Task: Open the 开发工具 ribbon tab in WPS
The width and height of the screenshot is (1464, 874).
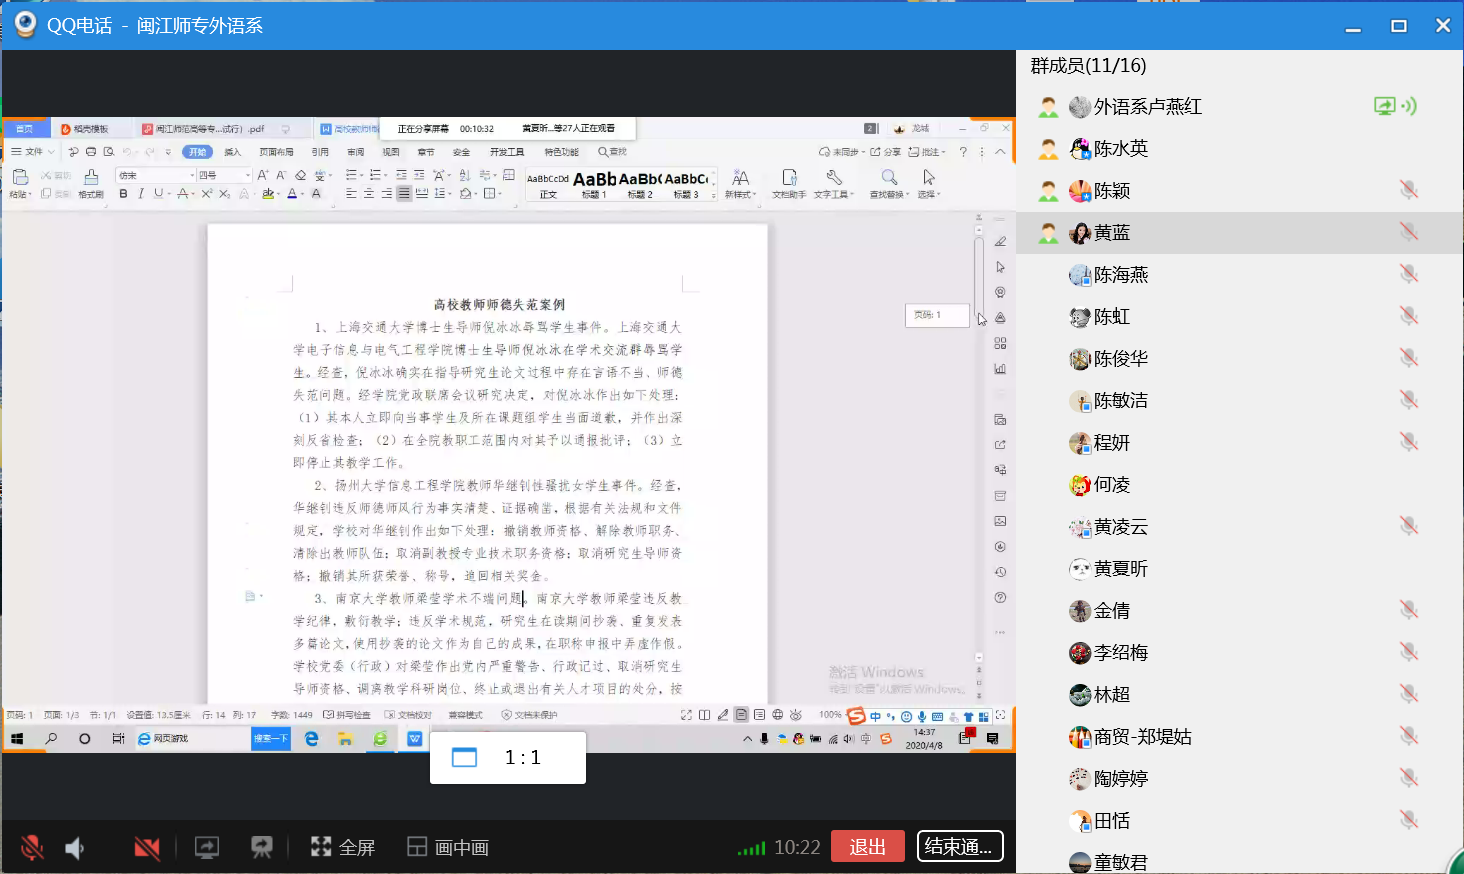Action: (507, 152)
